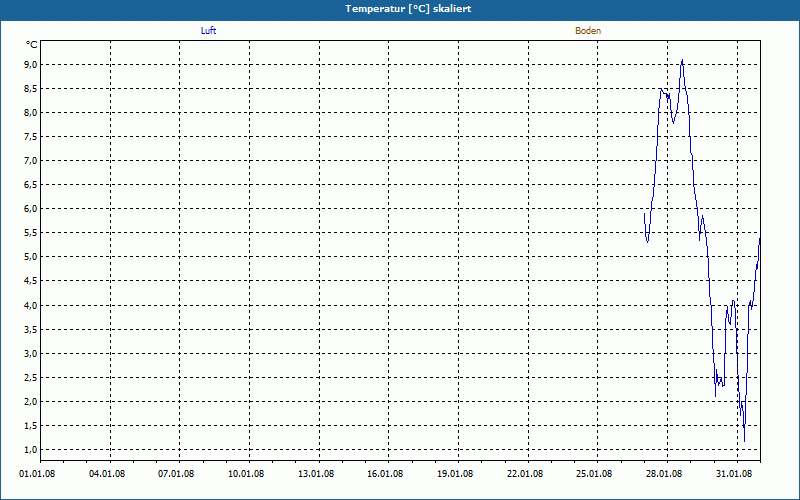Click the blue curve peak above 9,0
The height and width of the screenshot is (500, 800).
click(x=682, y=61)
